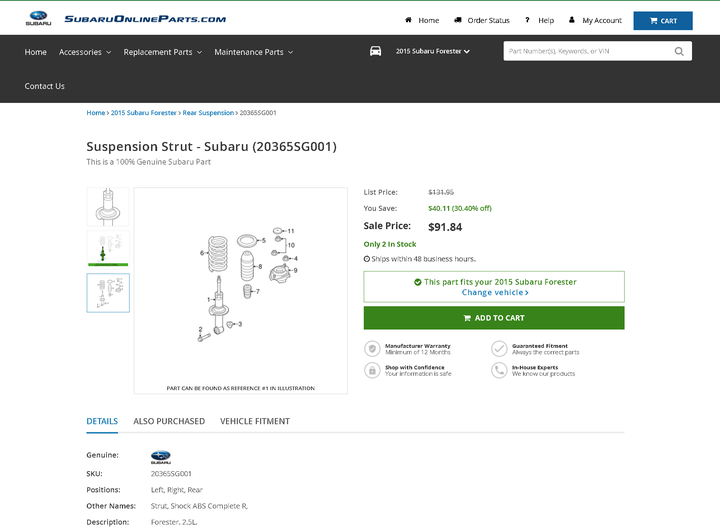Click SKU value 20365SG001 in details
The image size is (720, 530).
(171, 474)
